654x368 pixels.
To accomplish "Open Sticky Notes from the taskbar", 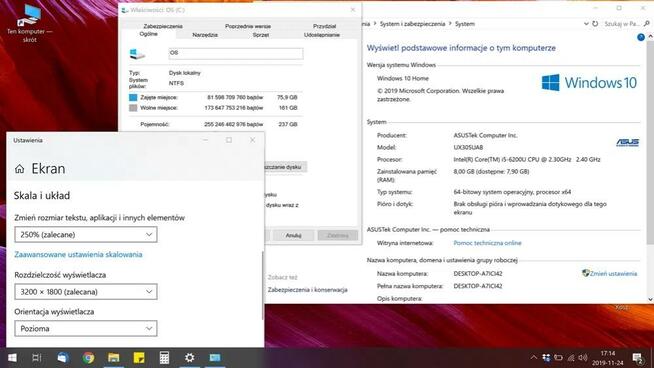I will click(139, 358).
